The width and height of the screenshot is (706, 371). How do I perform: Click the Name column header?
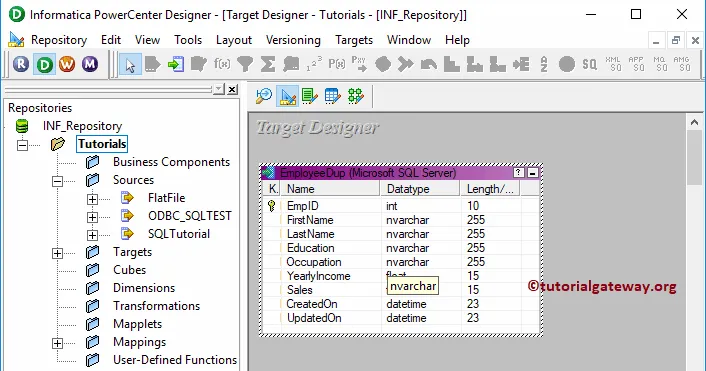point(330,189)
